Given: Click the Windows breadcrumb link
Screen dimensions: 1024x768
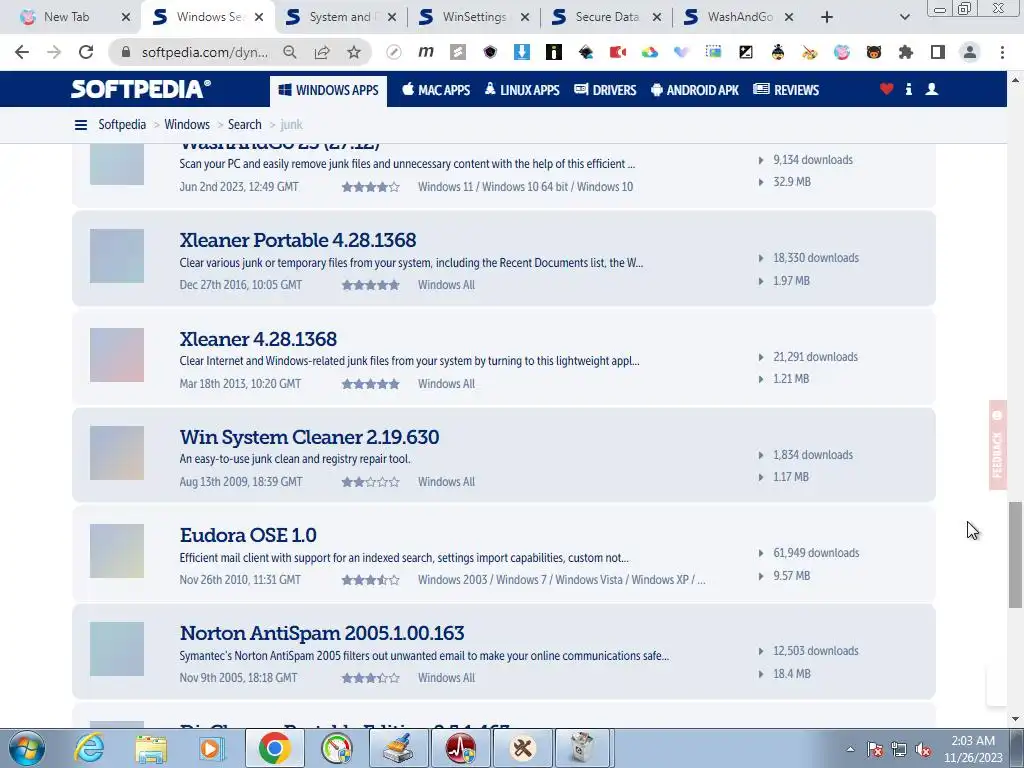Looking at the screenshot, I should (x=187, y=125).
